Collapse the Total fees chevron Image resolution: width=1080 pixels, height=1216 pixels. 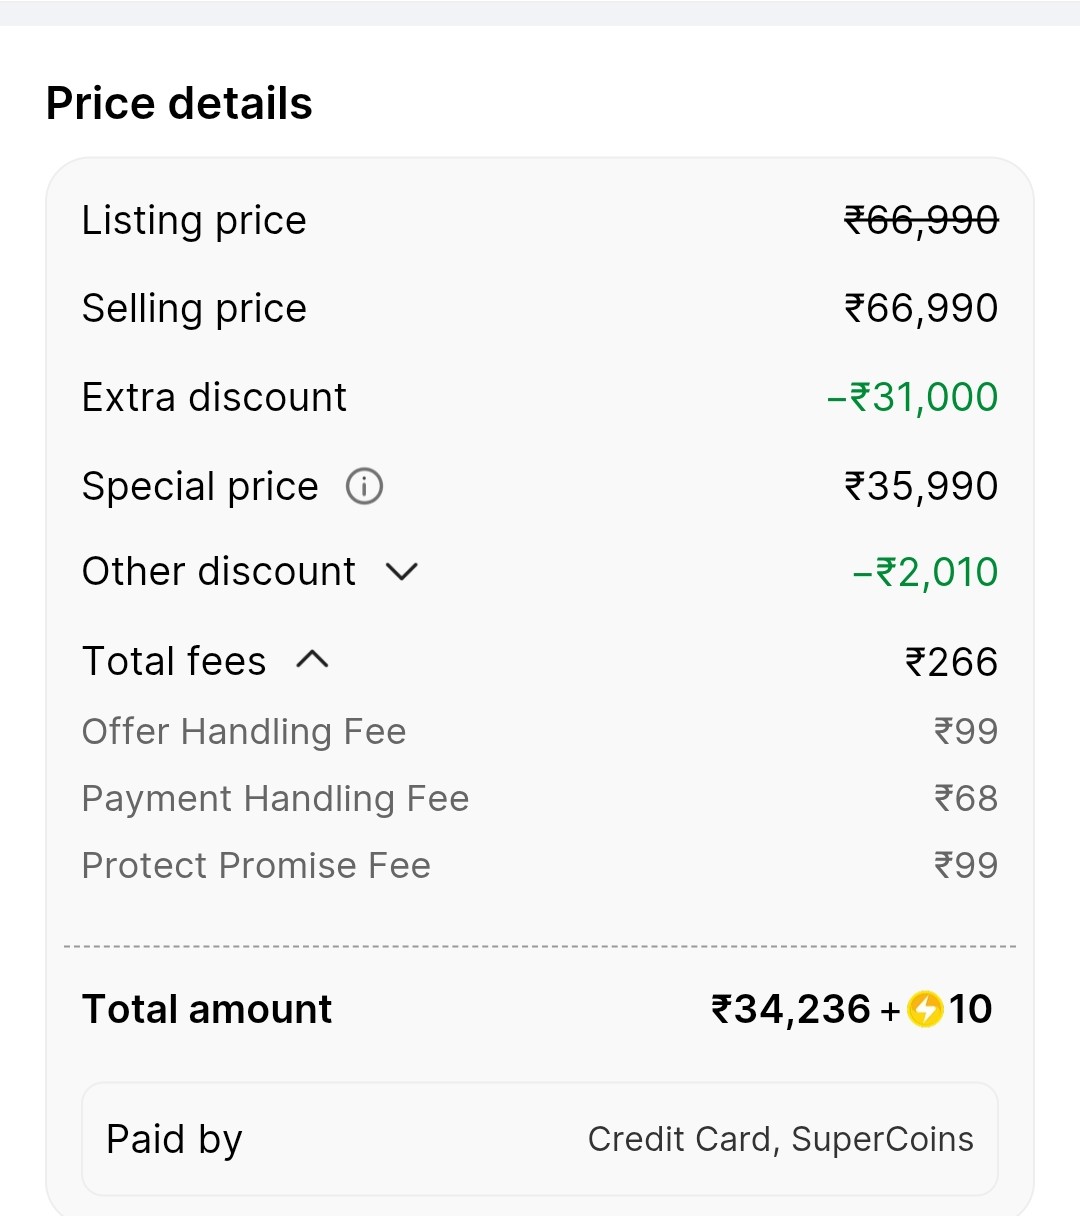312,660
